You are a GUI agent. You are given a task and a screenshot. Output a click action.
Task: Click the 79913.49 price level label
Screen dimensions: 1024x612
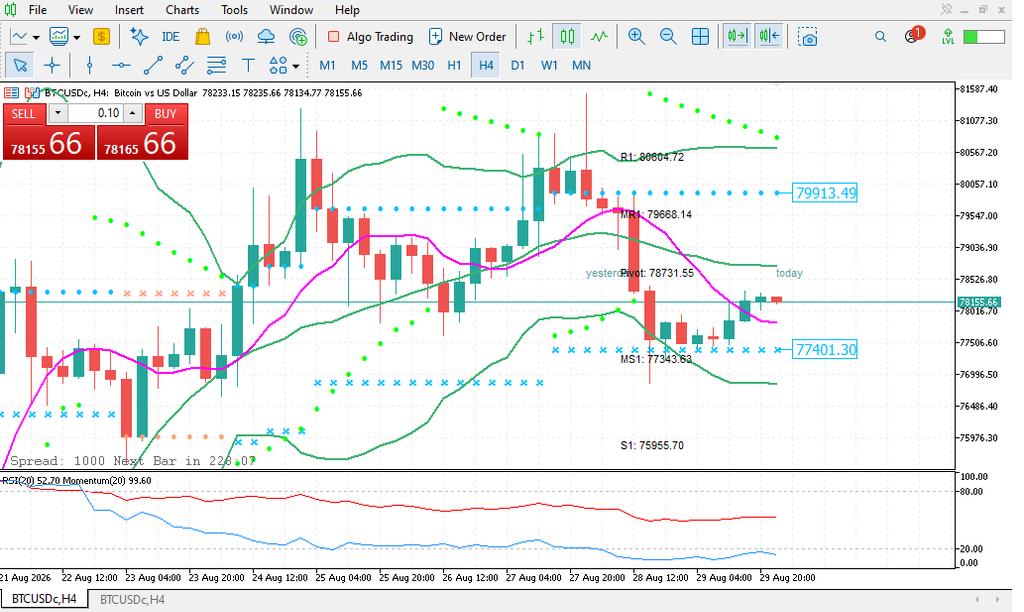[825, 193]
